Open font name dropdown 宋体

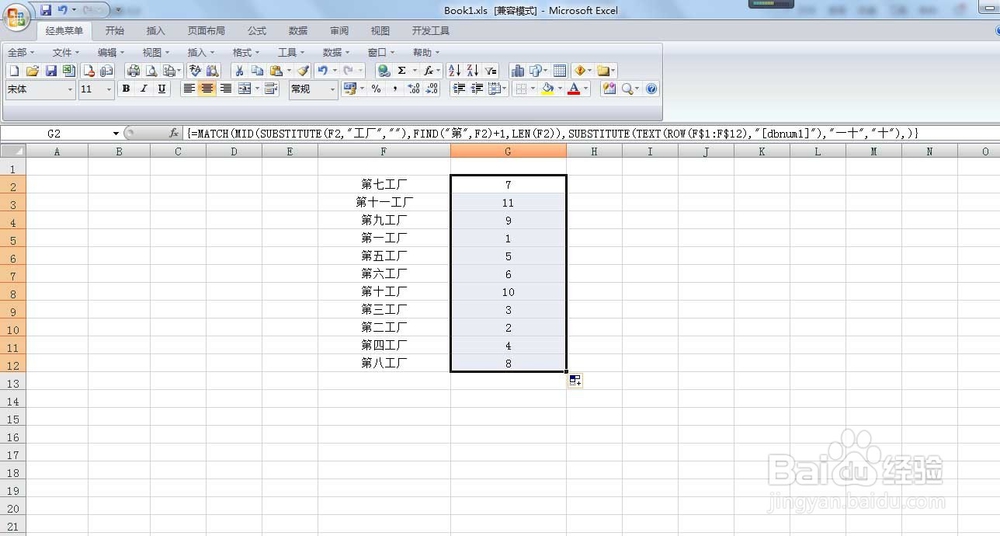70,89
